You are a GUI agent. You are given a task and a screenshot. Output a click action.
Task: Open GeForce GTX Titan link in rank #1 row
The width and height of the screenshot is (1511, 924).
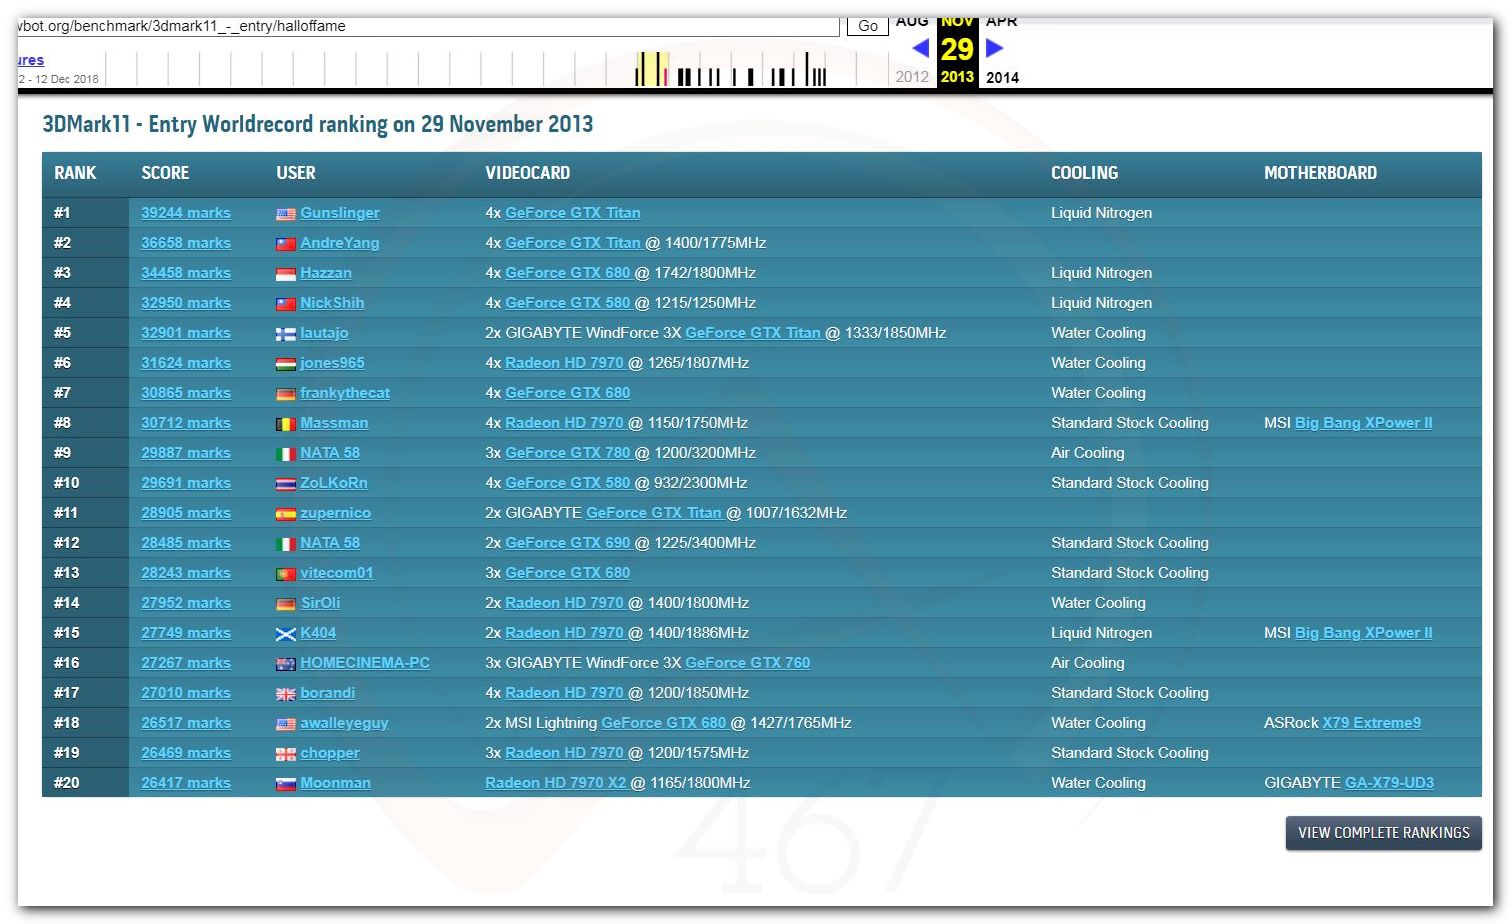pos(573,213)
